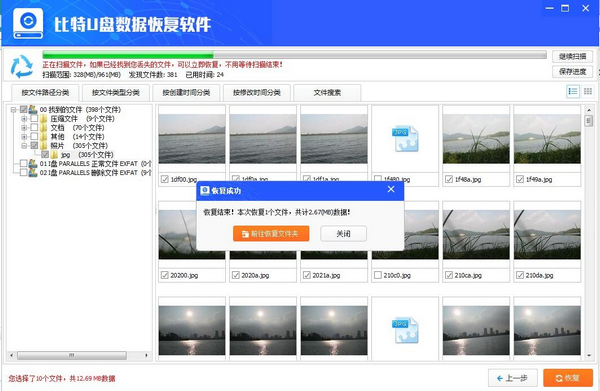Open the 按文件路径分类 tab
The height and width of the screenshot is (391, 600).
pyautogui.click(x=45, y=93)
